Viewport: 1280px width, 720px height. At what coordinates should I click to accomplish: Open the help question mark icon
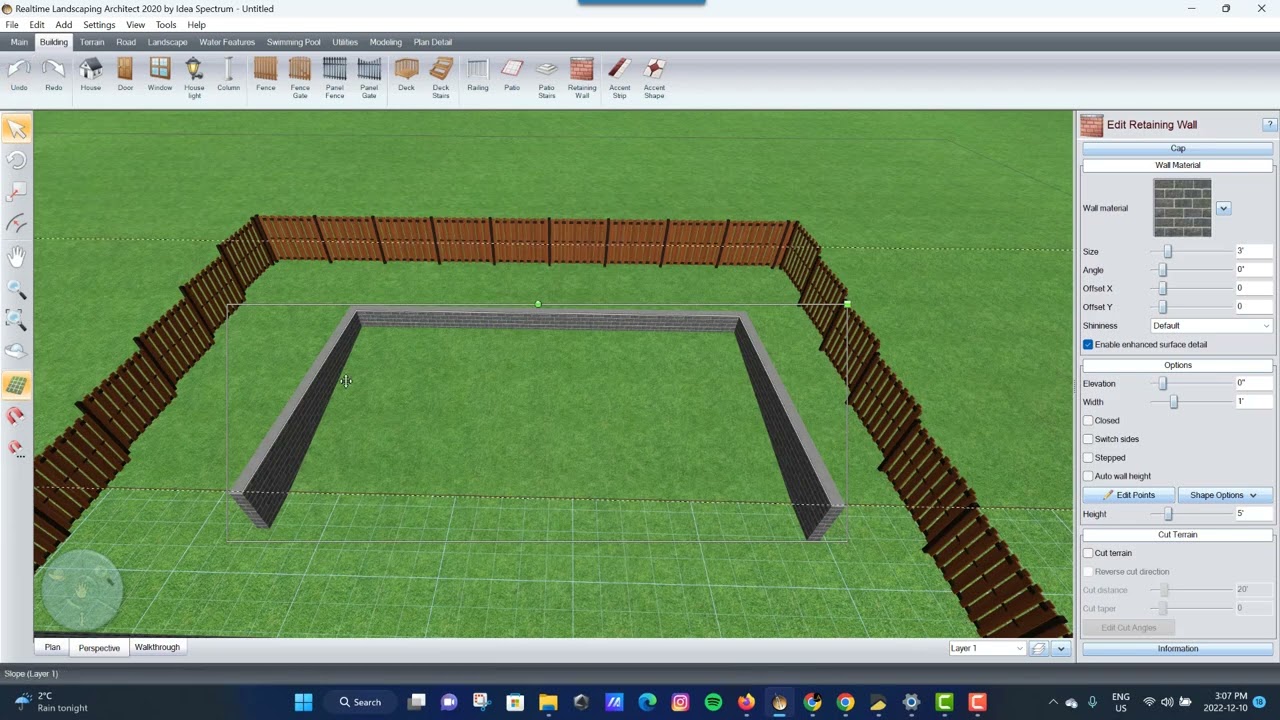1270,125
